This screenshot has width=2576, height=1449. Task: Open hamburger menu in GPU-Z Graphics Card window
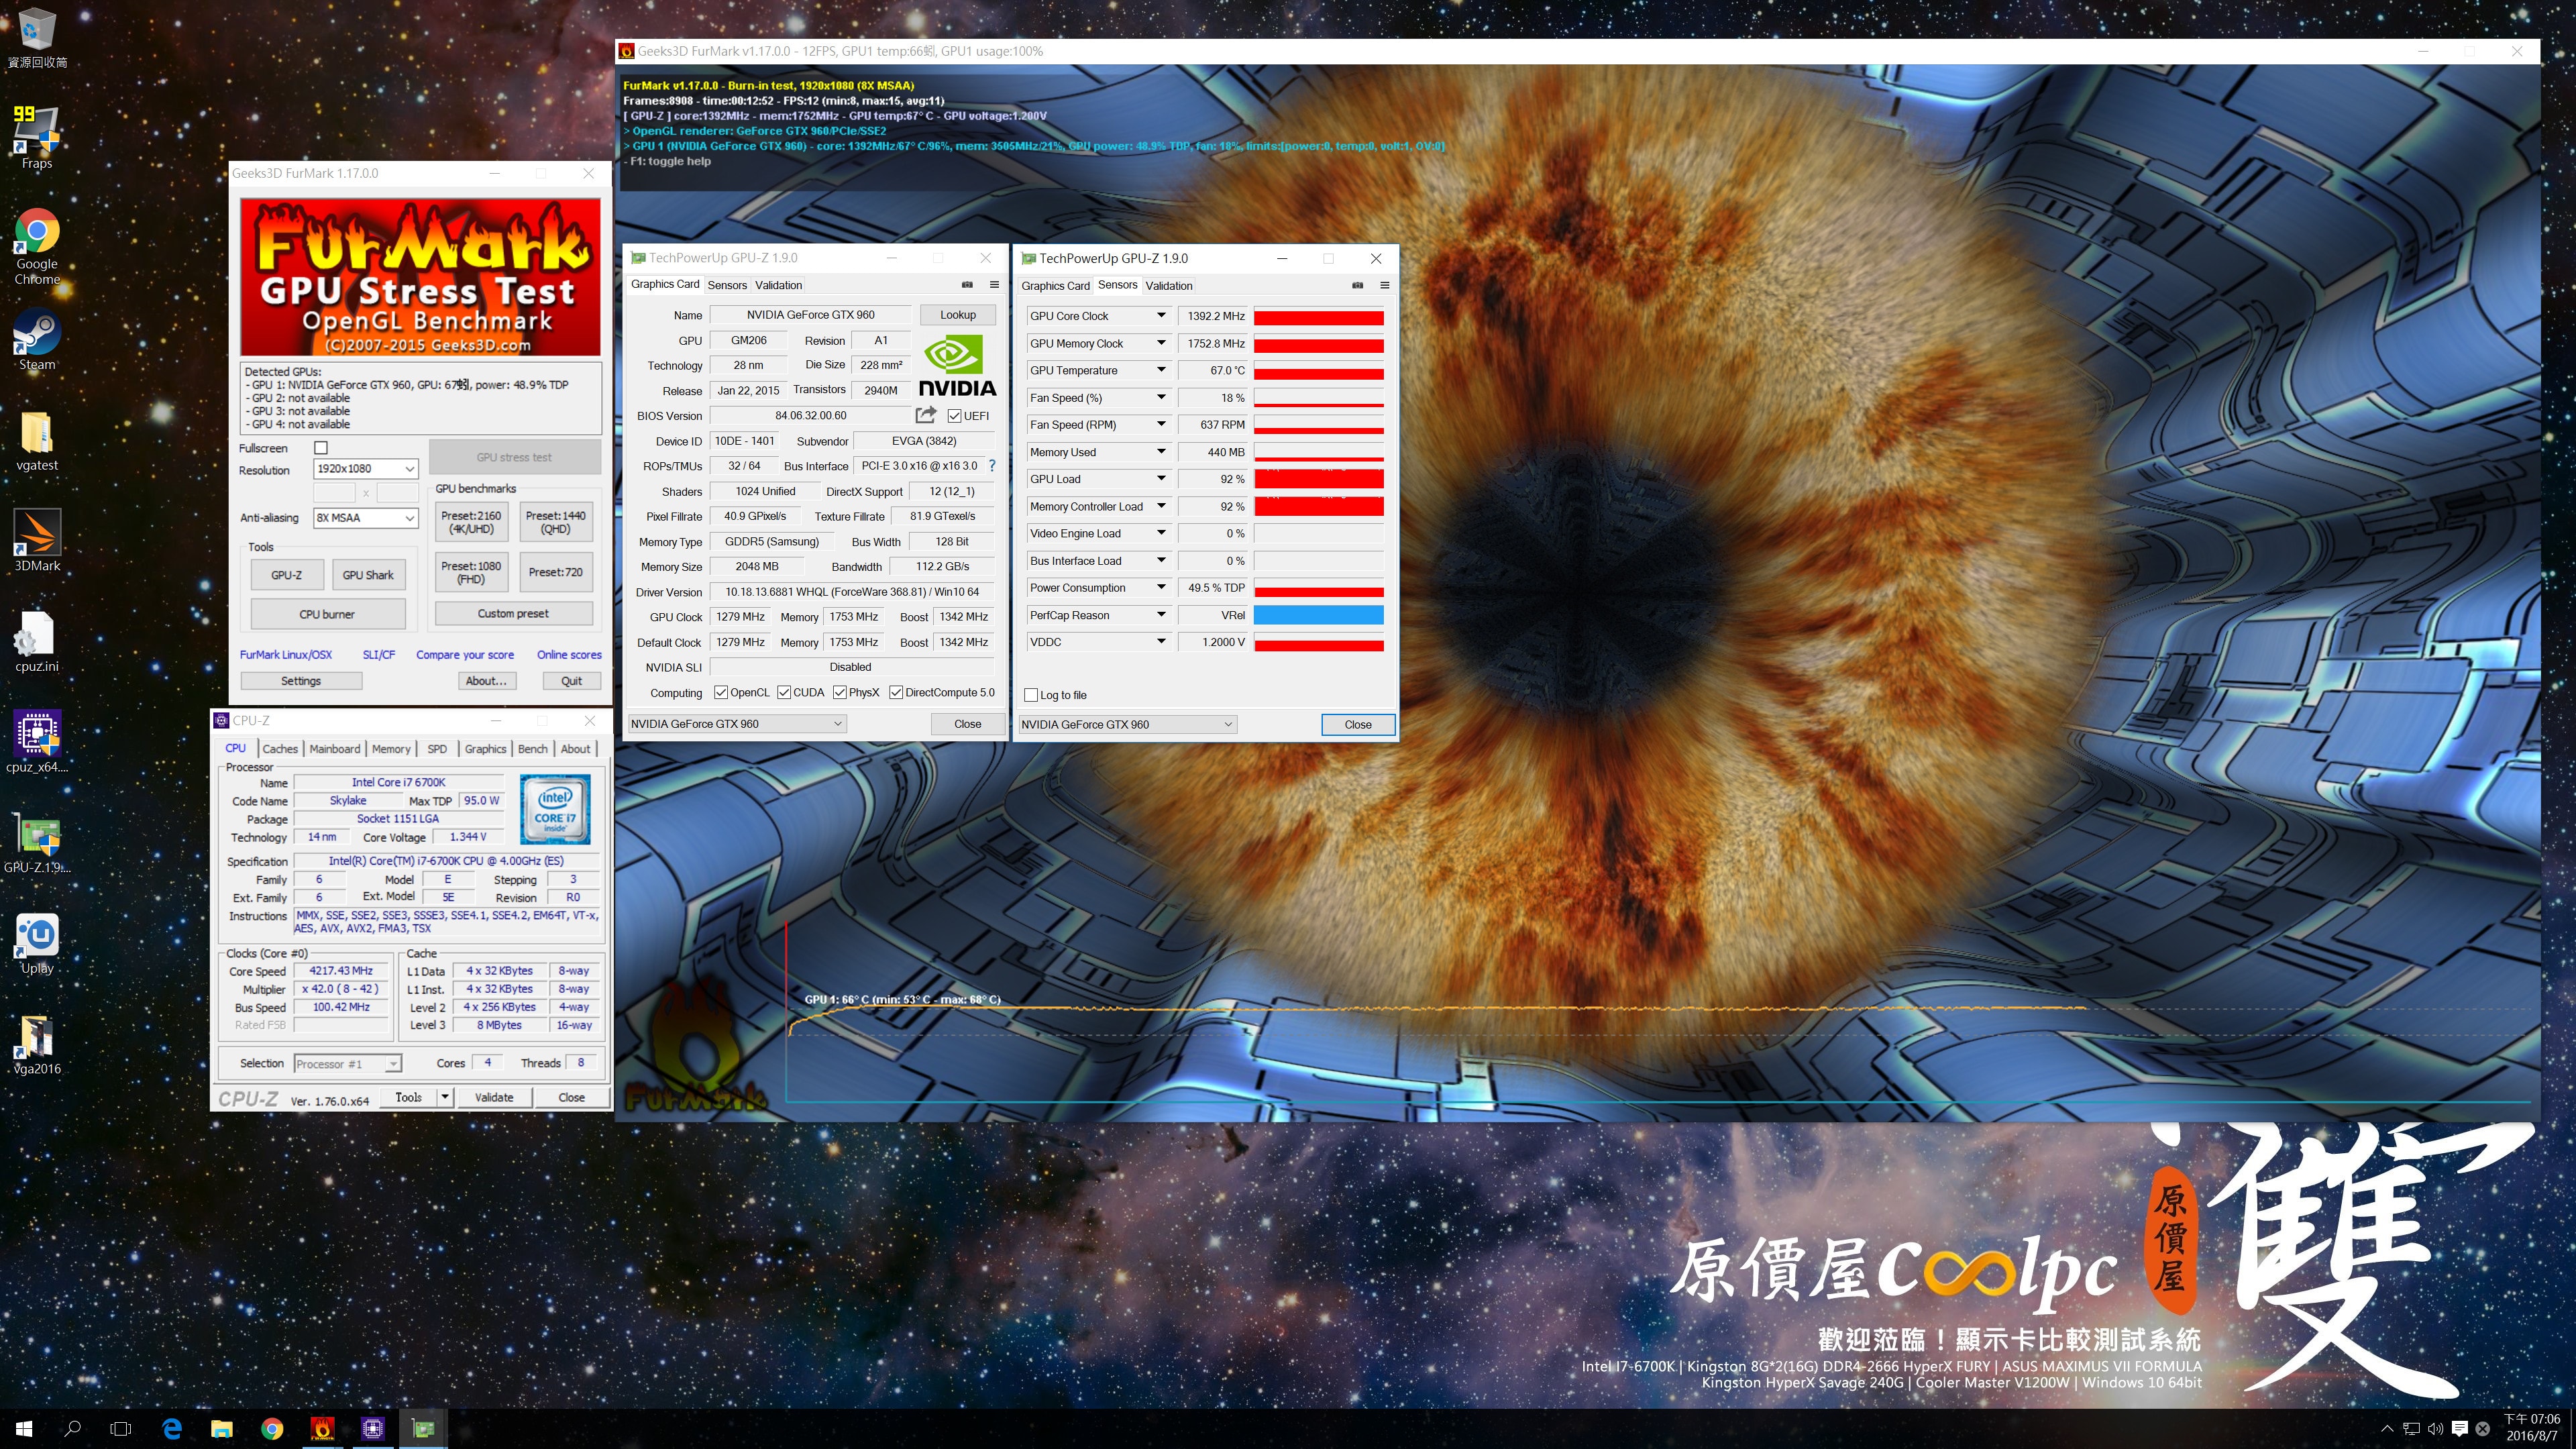click(x=994, y=284)
